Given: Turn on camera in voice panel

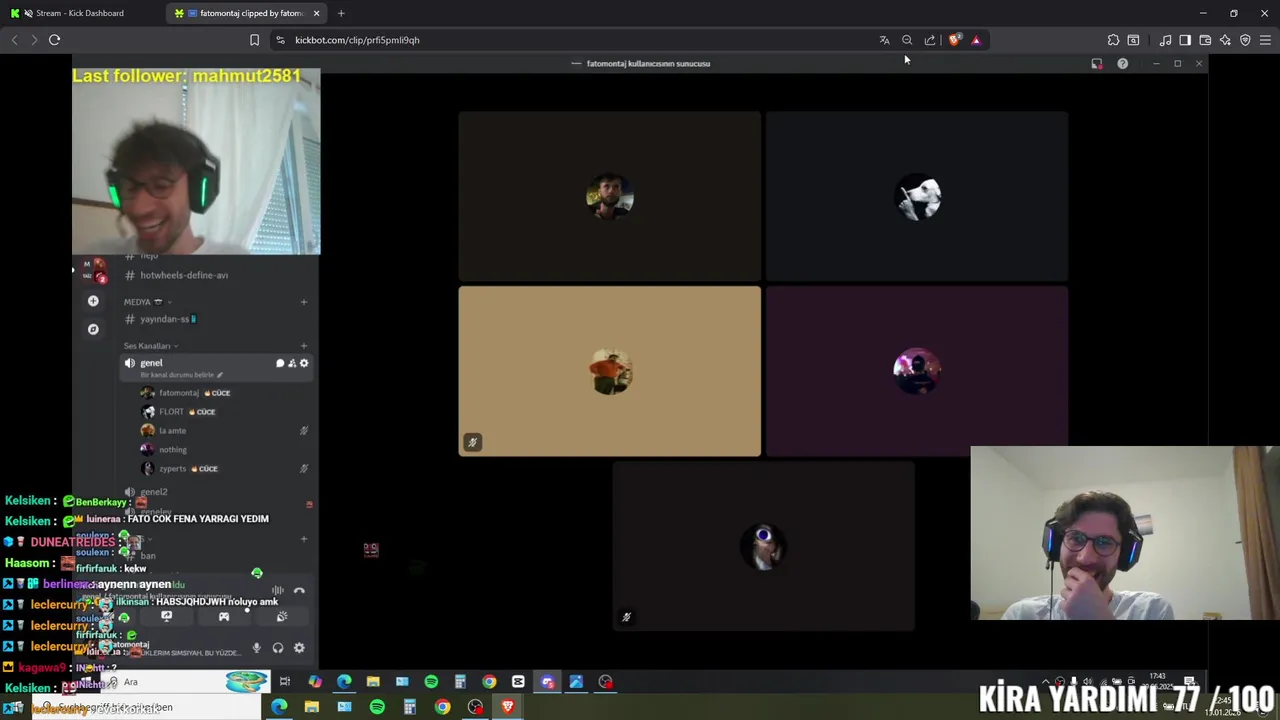Looking at the screenshot, I should click(109, 617).
